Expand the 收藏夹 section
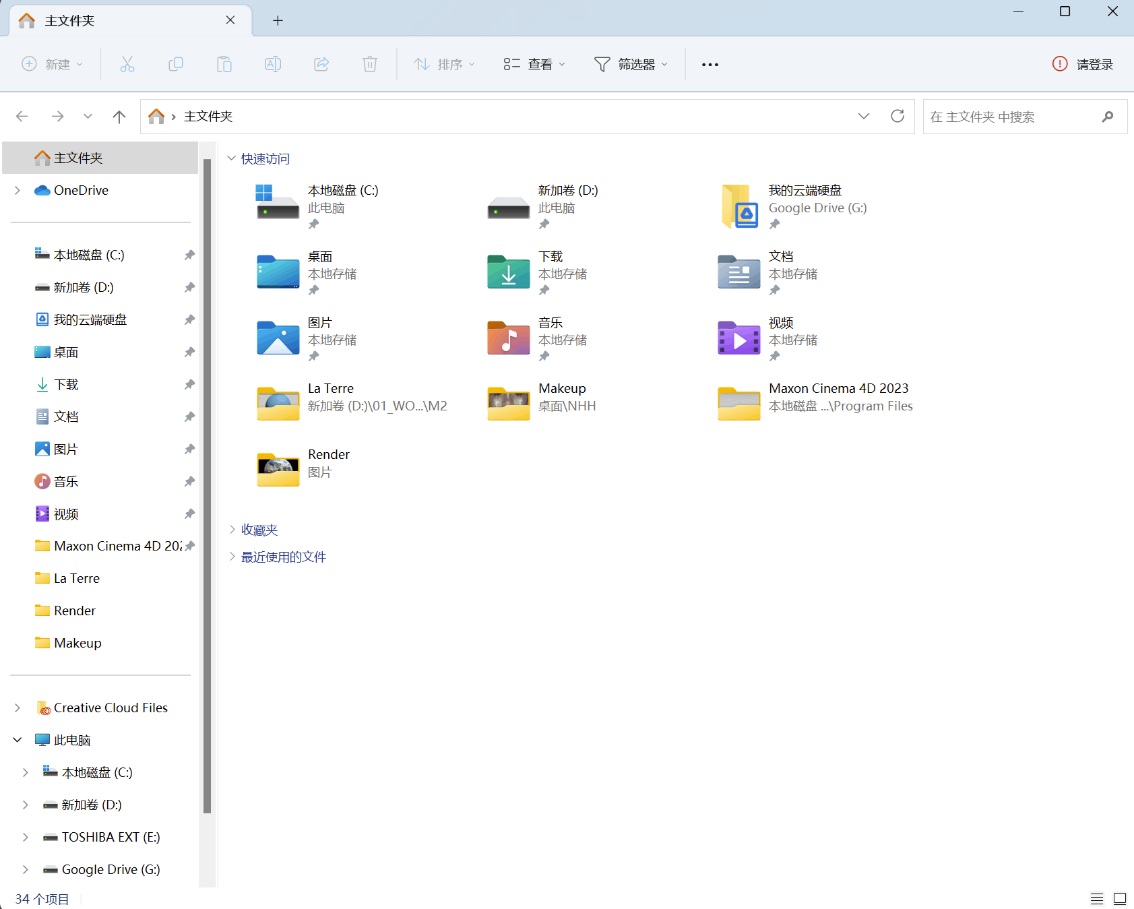 231,529
